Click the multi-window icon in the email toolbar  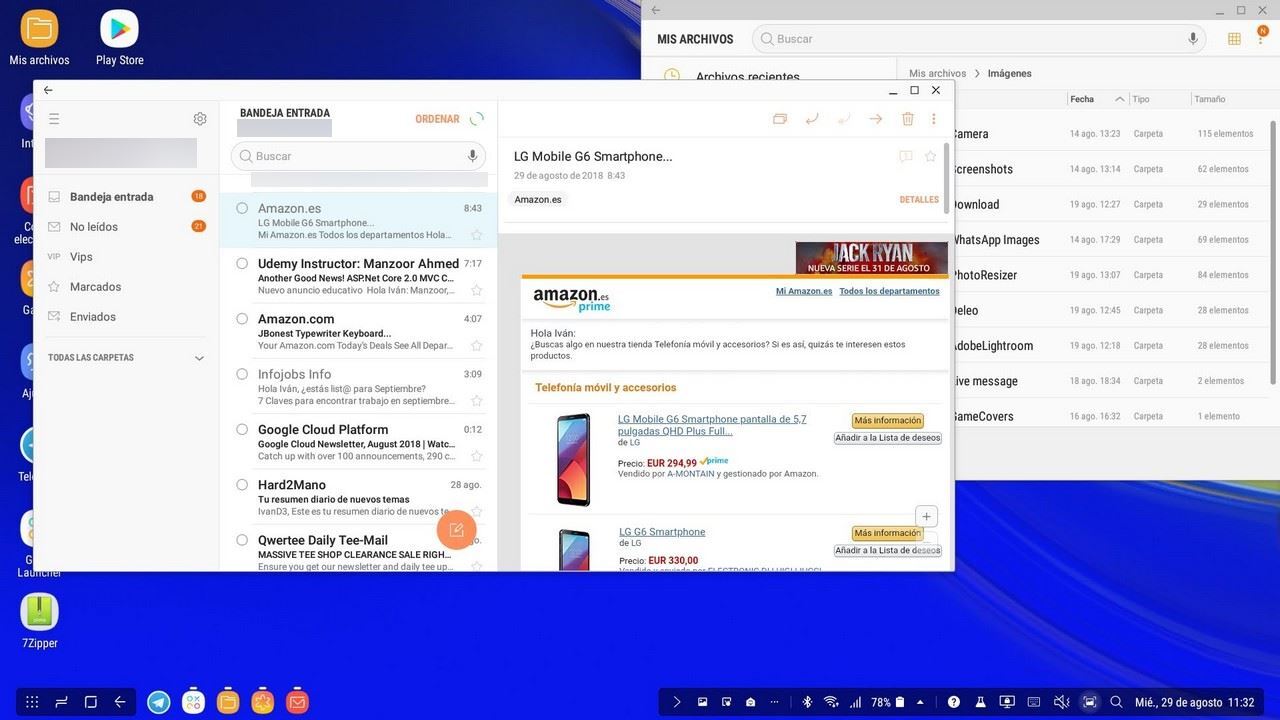780,119
